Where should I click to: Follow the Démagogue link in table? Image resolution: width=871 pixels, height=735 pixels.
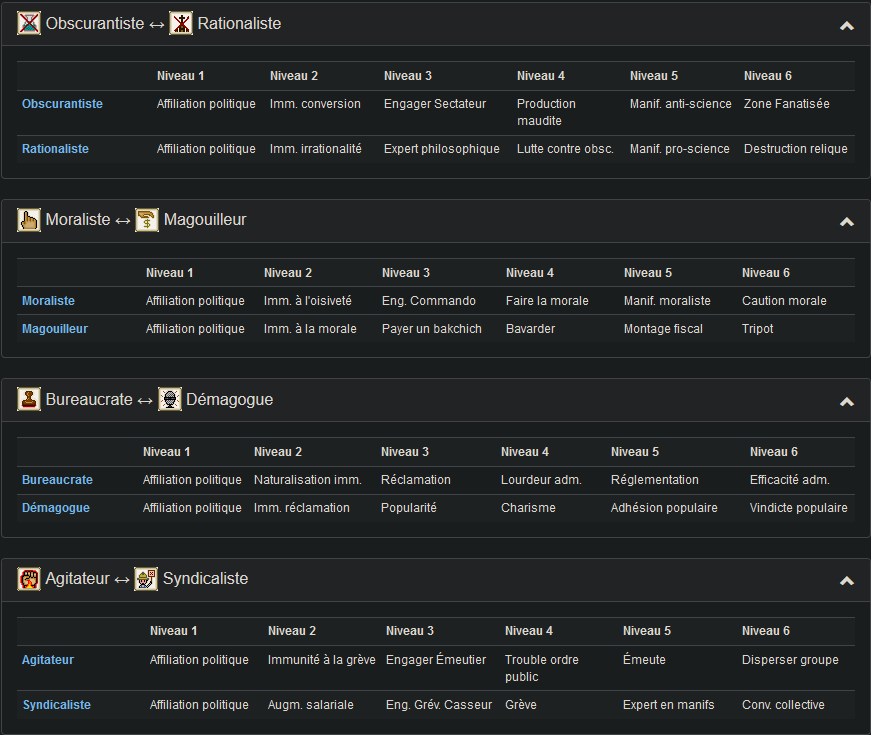[56, 508]
